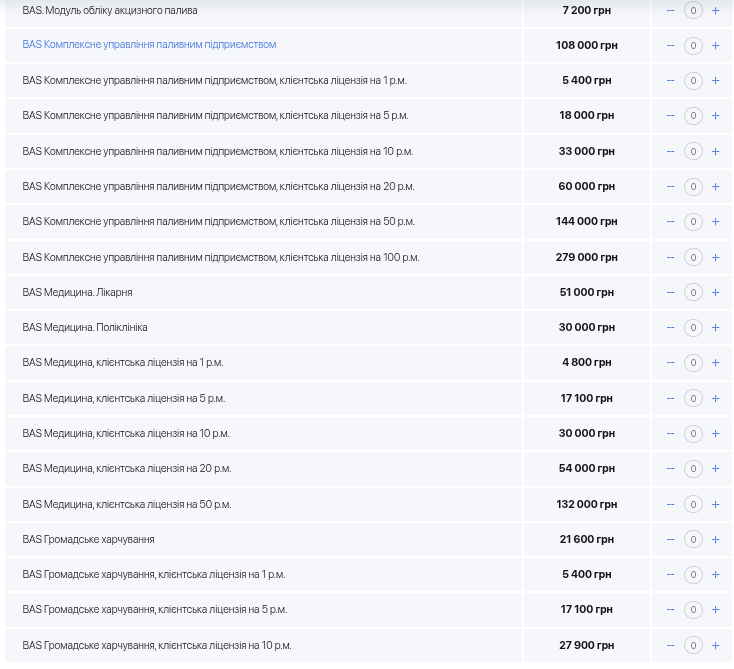Click minus next to BAS Медицина. Поліклініка
This screenshot has height=669, width=734.
click(x=670, y=328)
